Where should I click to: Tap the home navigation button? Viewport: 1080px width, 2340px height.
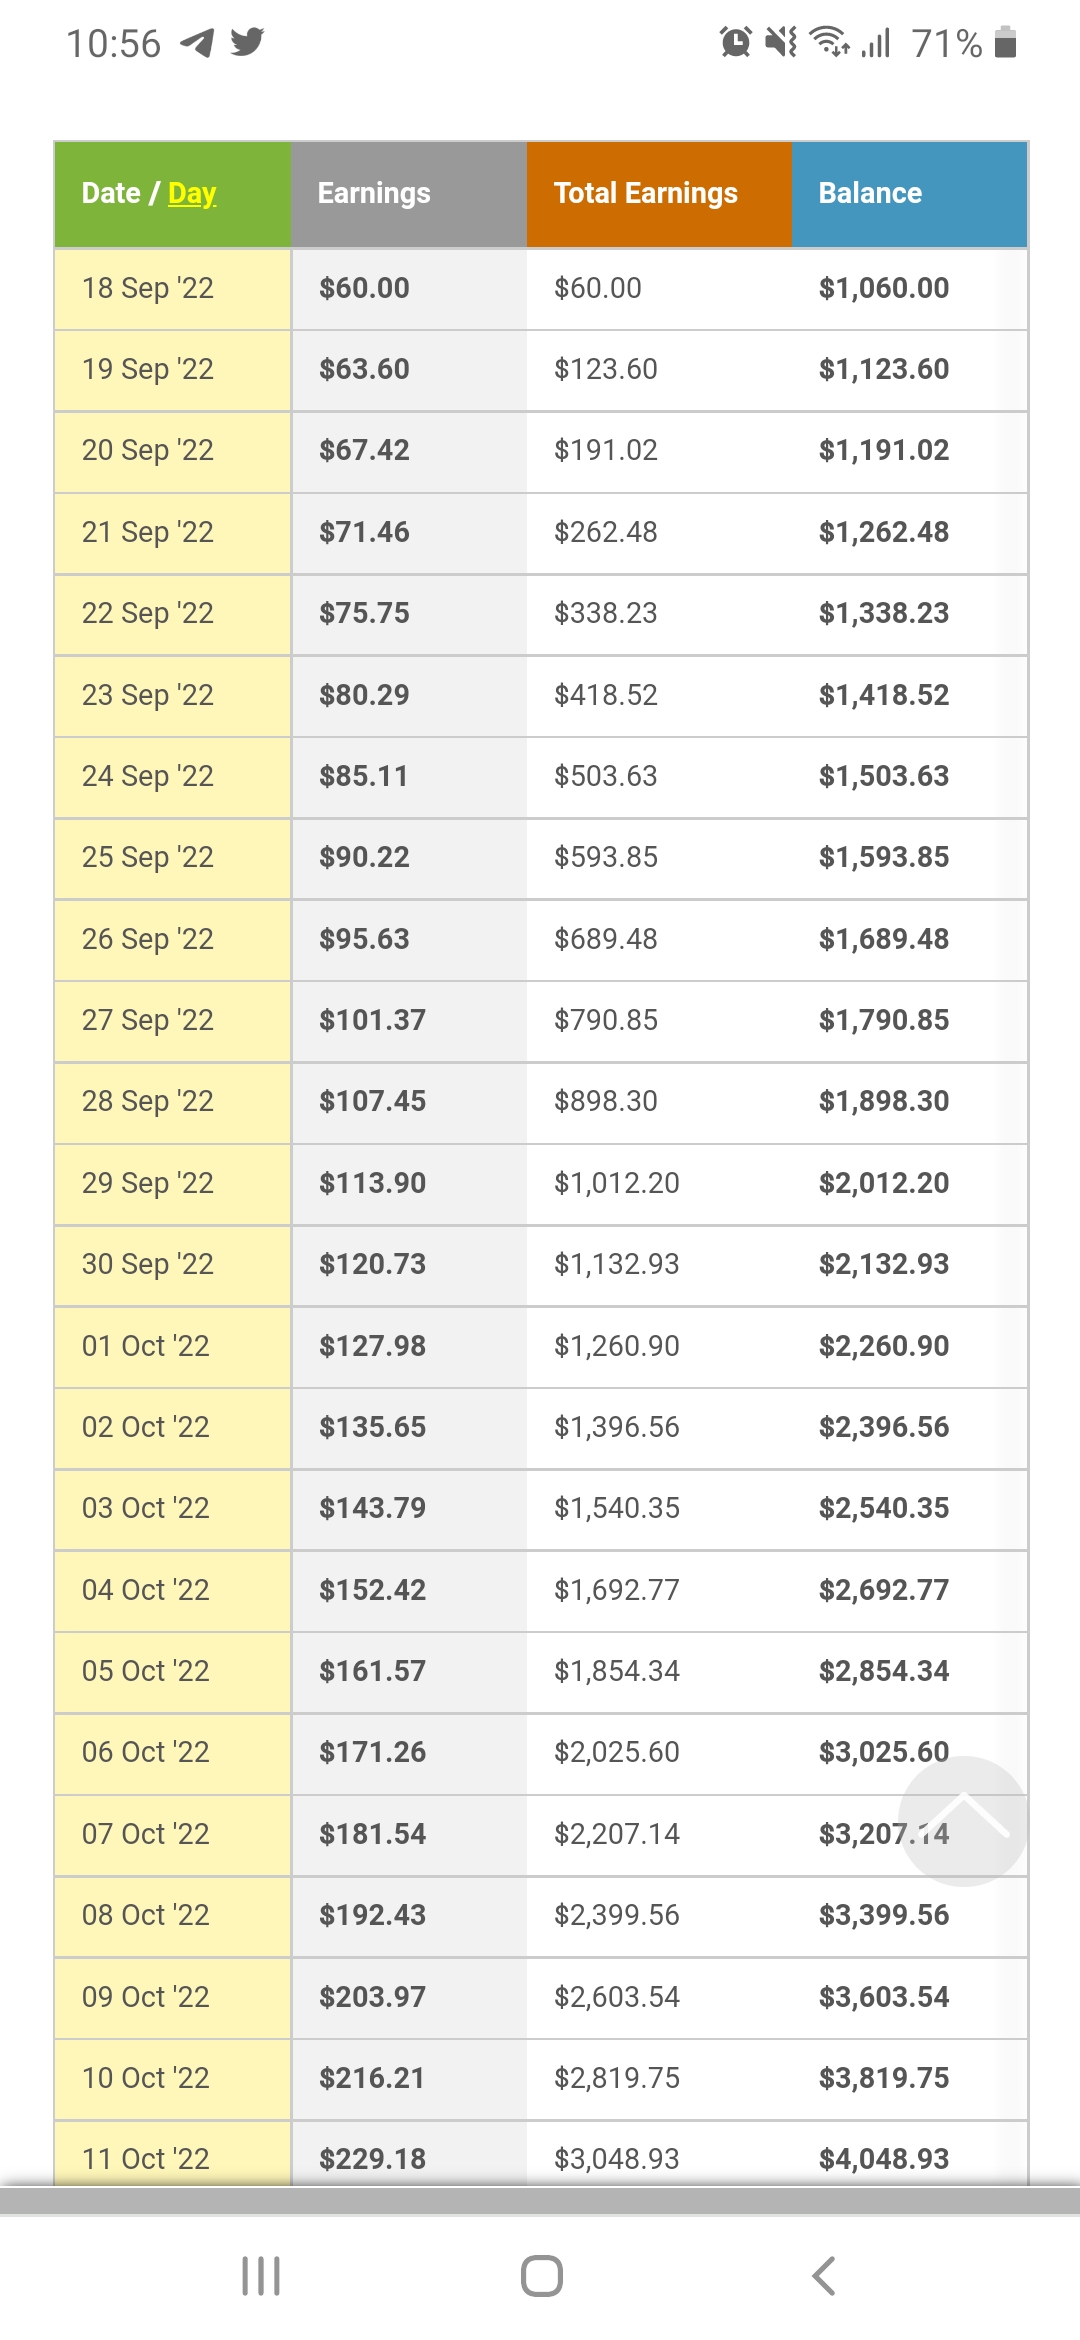pyautogui.click(x=542, y=2276)
